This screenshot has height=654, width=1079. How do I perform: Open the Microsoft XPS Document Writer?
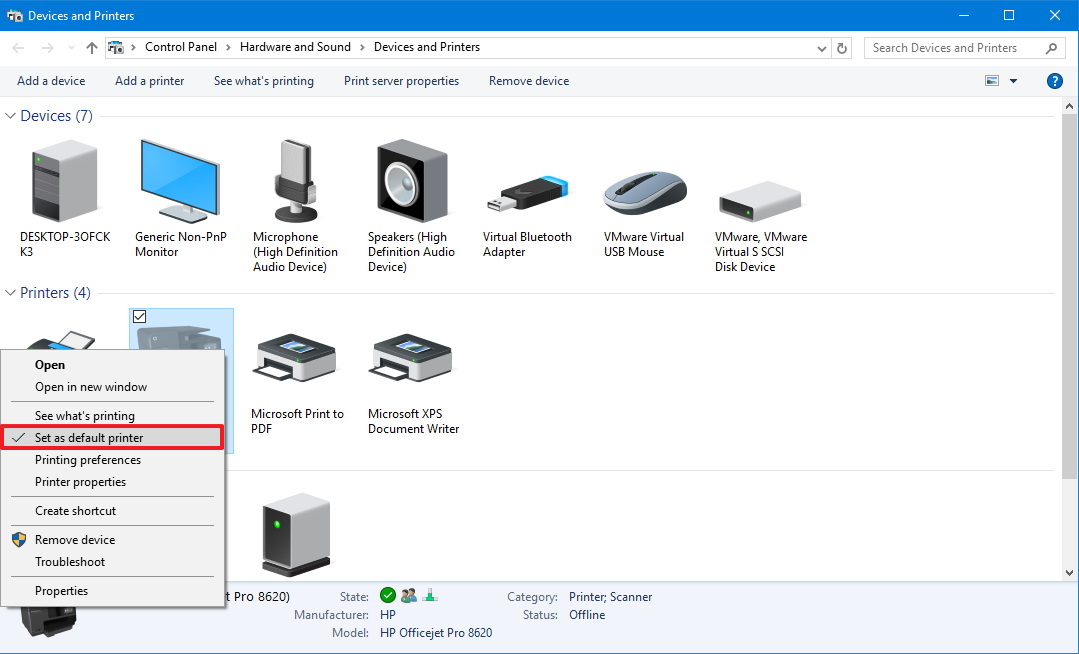tap(411, 360)
